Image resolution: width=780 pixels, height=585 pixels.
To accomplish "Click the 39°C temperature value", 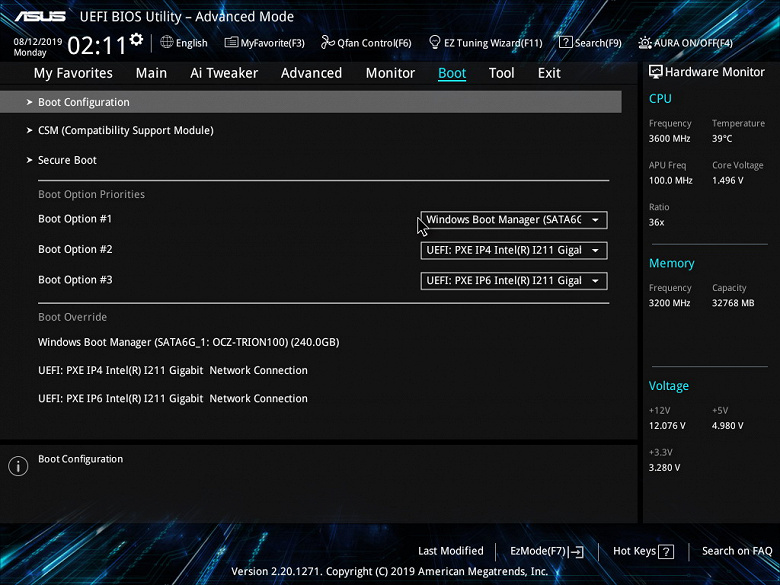I will point(722,139).
